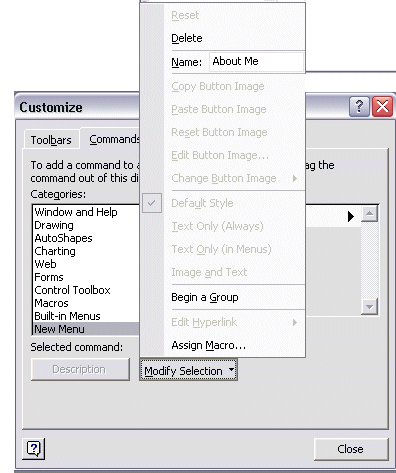Select Charting in Categories list
Screen dimensions: 396x473
point(86,251)
